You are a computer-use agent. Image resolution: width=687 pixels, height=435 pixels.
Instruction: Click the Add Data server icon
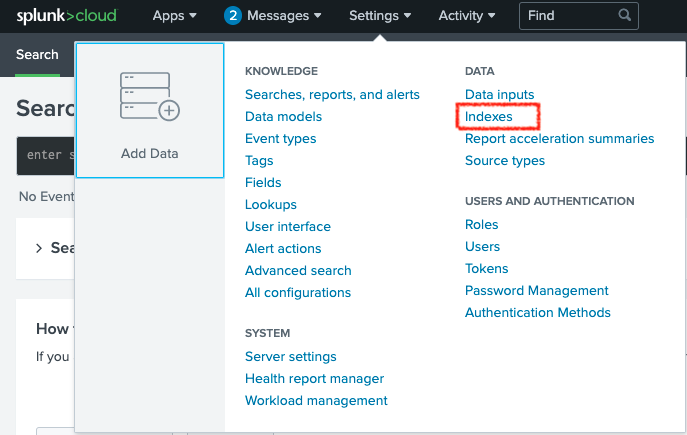tap(150, 96)
